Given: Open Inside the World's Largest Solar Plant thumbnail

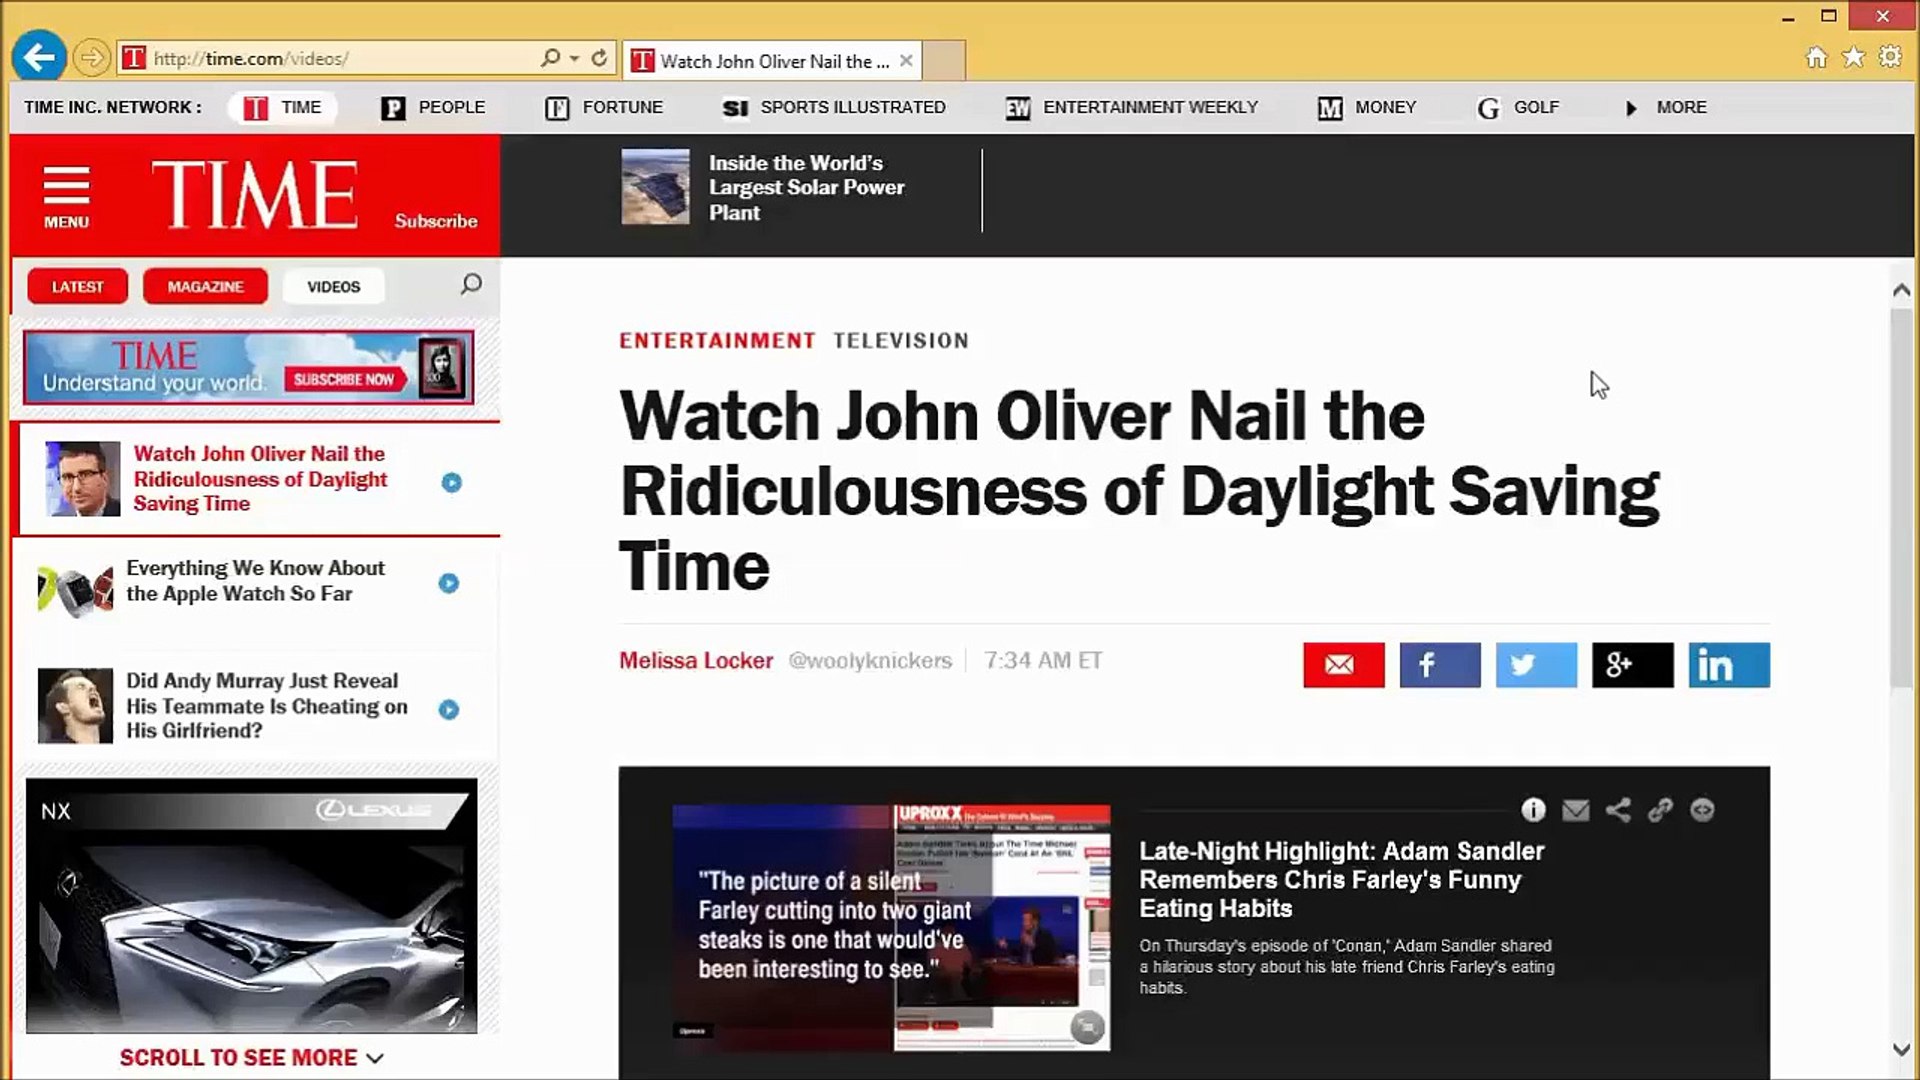Looking at the screenshot, I should [x=655, y=187].
